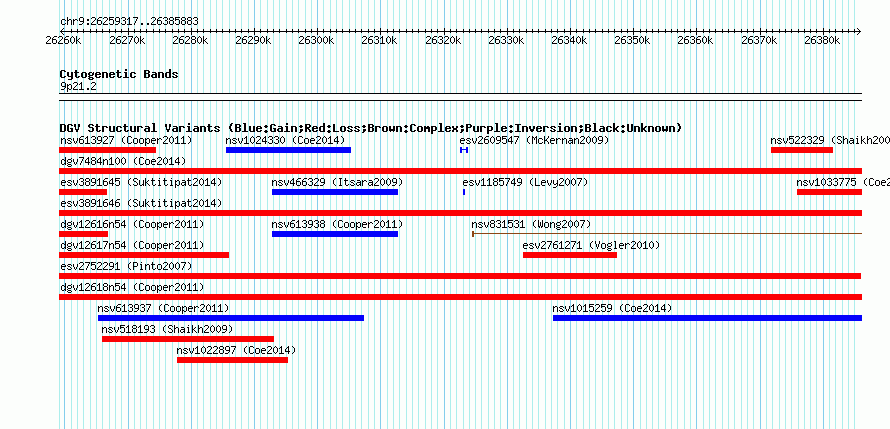The image size is (890, 429).
Task: Open the esv3891645 (Suktitipat2014) label
Action: (x=141, y=182)
